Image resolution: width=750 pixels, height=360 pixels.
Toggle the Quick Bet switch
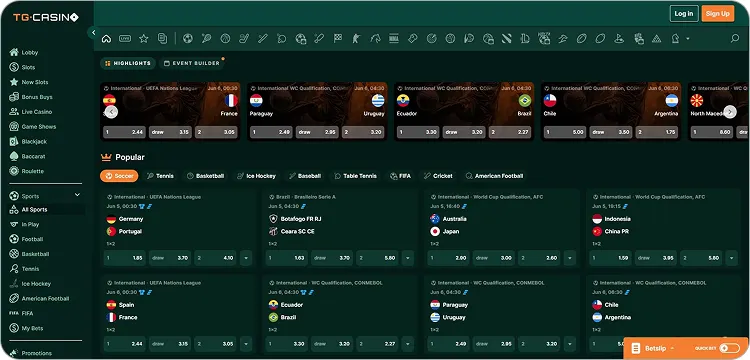point(729,348)
